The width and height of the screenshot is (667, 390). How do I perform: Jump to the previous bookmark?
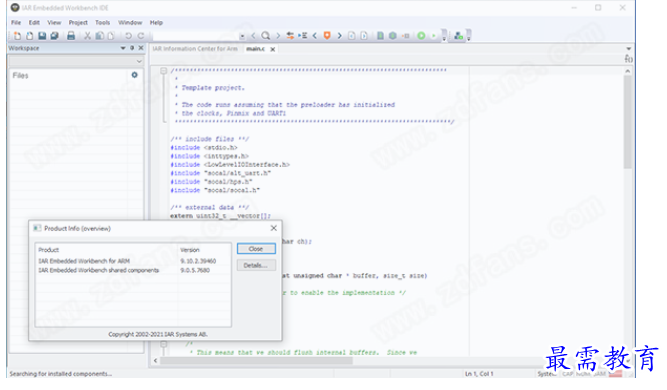[x=315, y=36]
